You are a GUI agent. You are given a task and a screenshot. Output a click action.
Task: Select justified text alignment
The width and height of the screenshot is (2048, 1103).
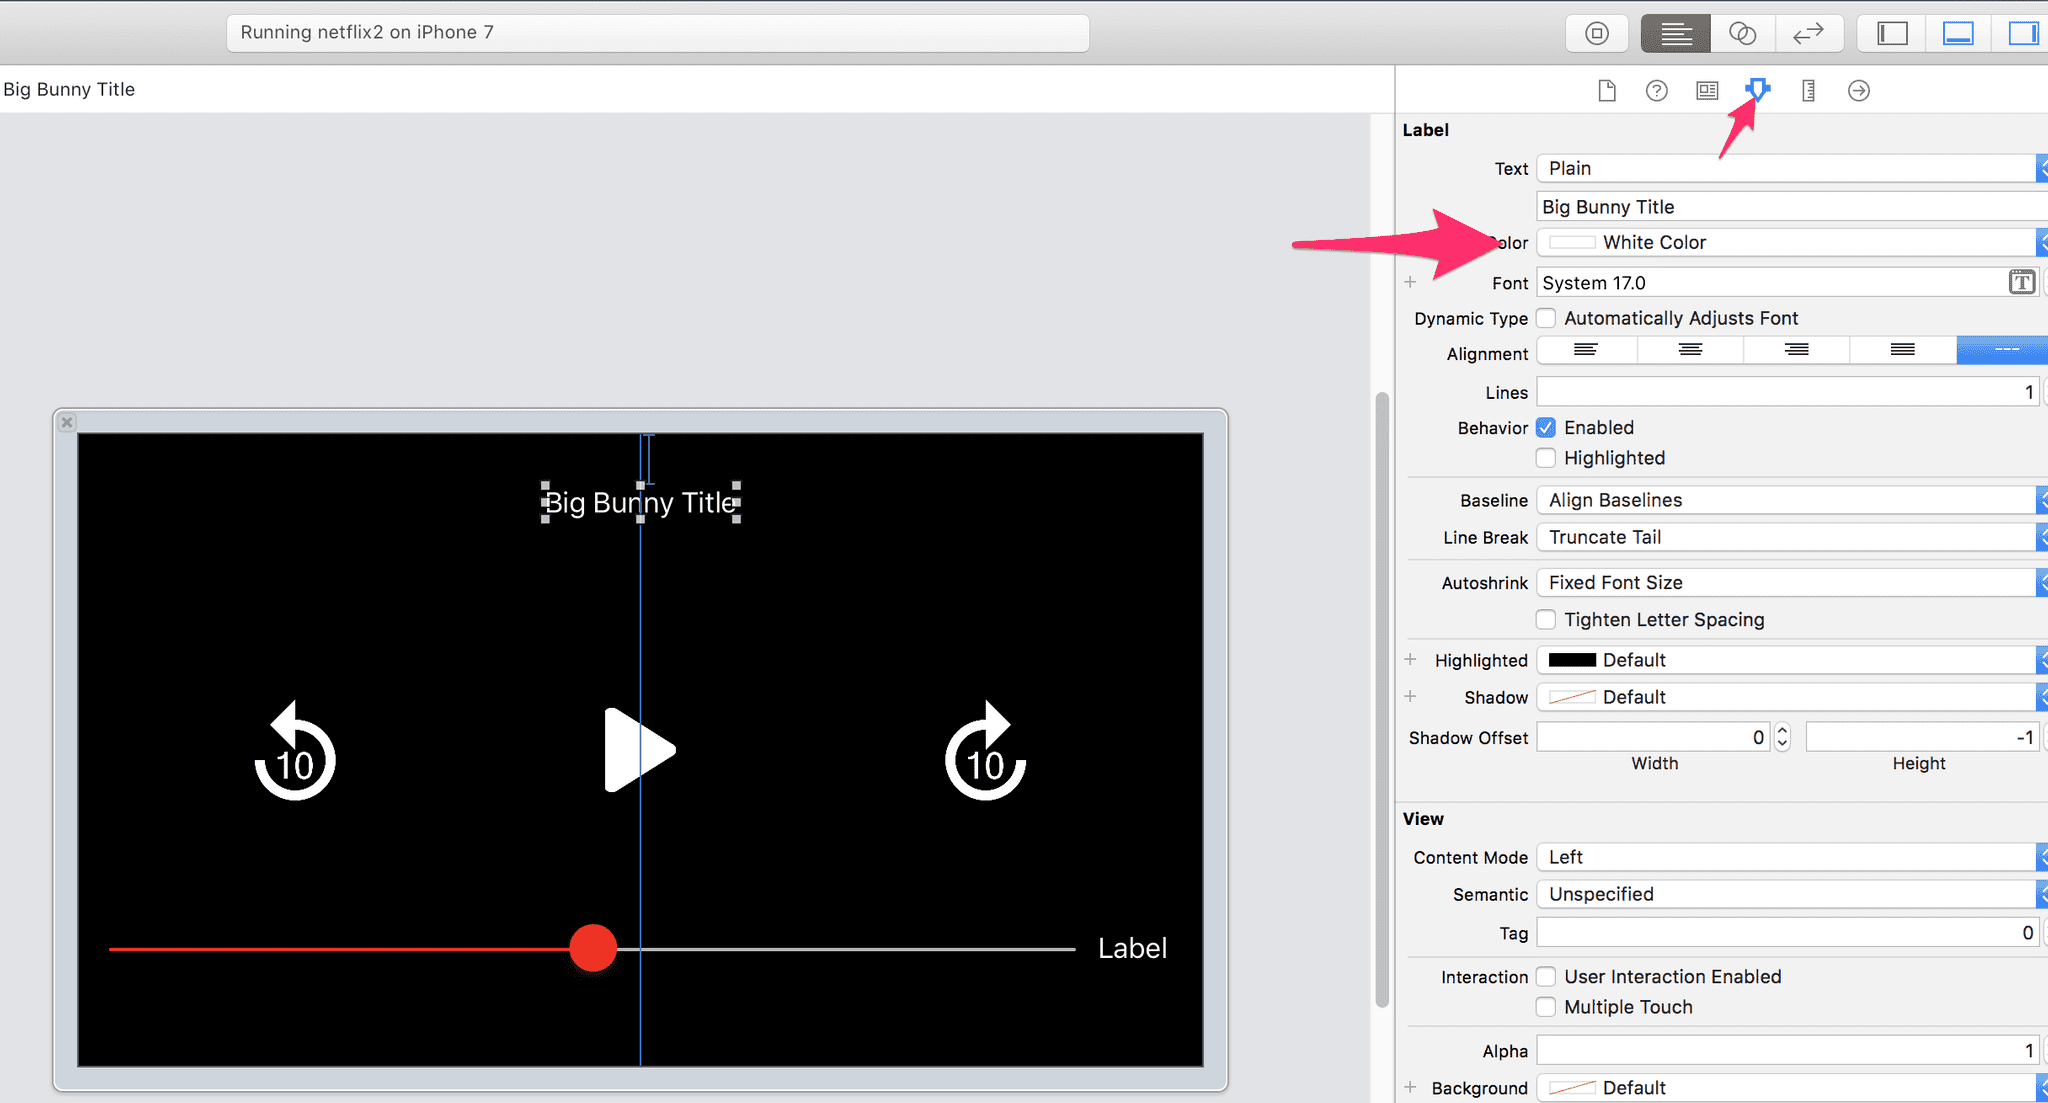click(x=1903, y=350)
